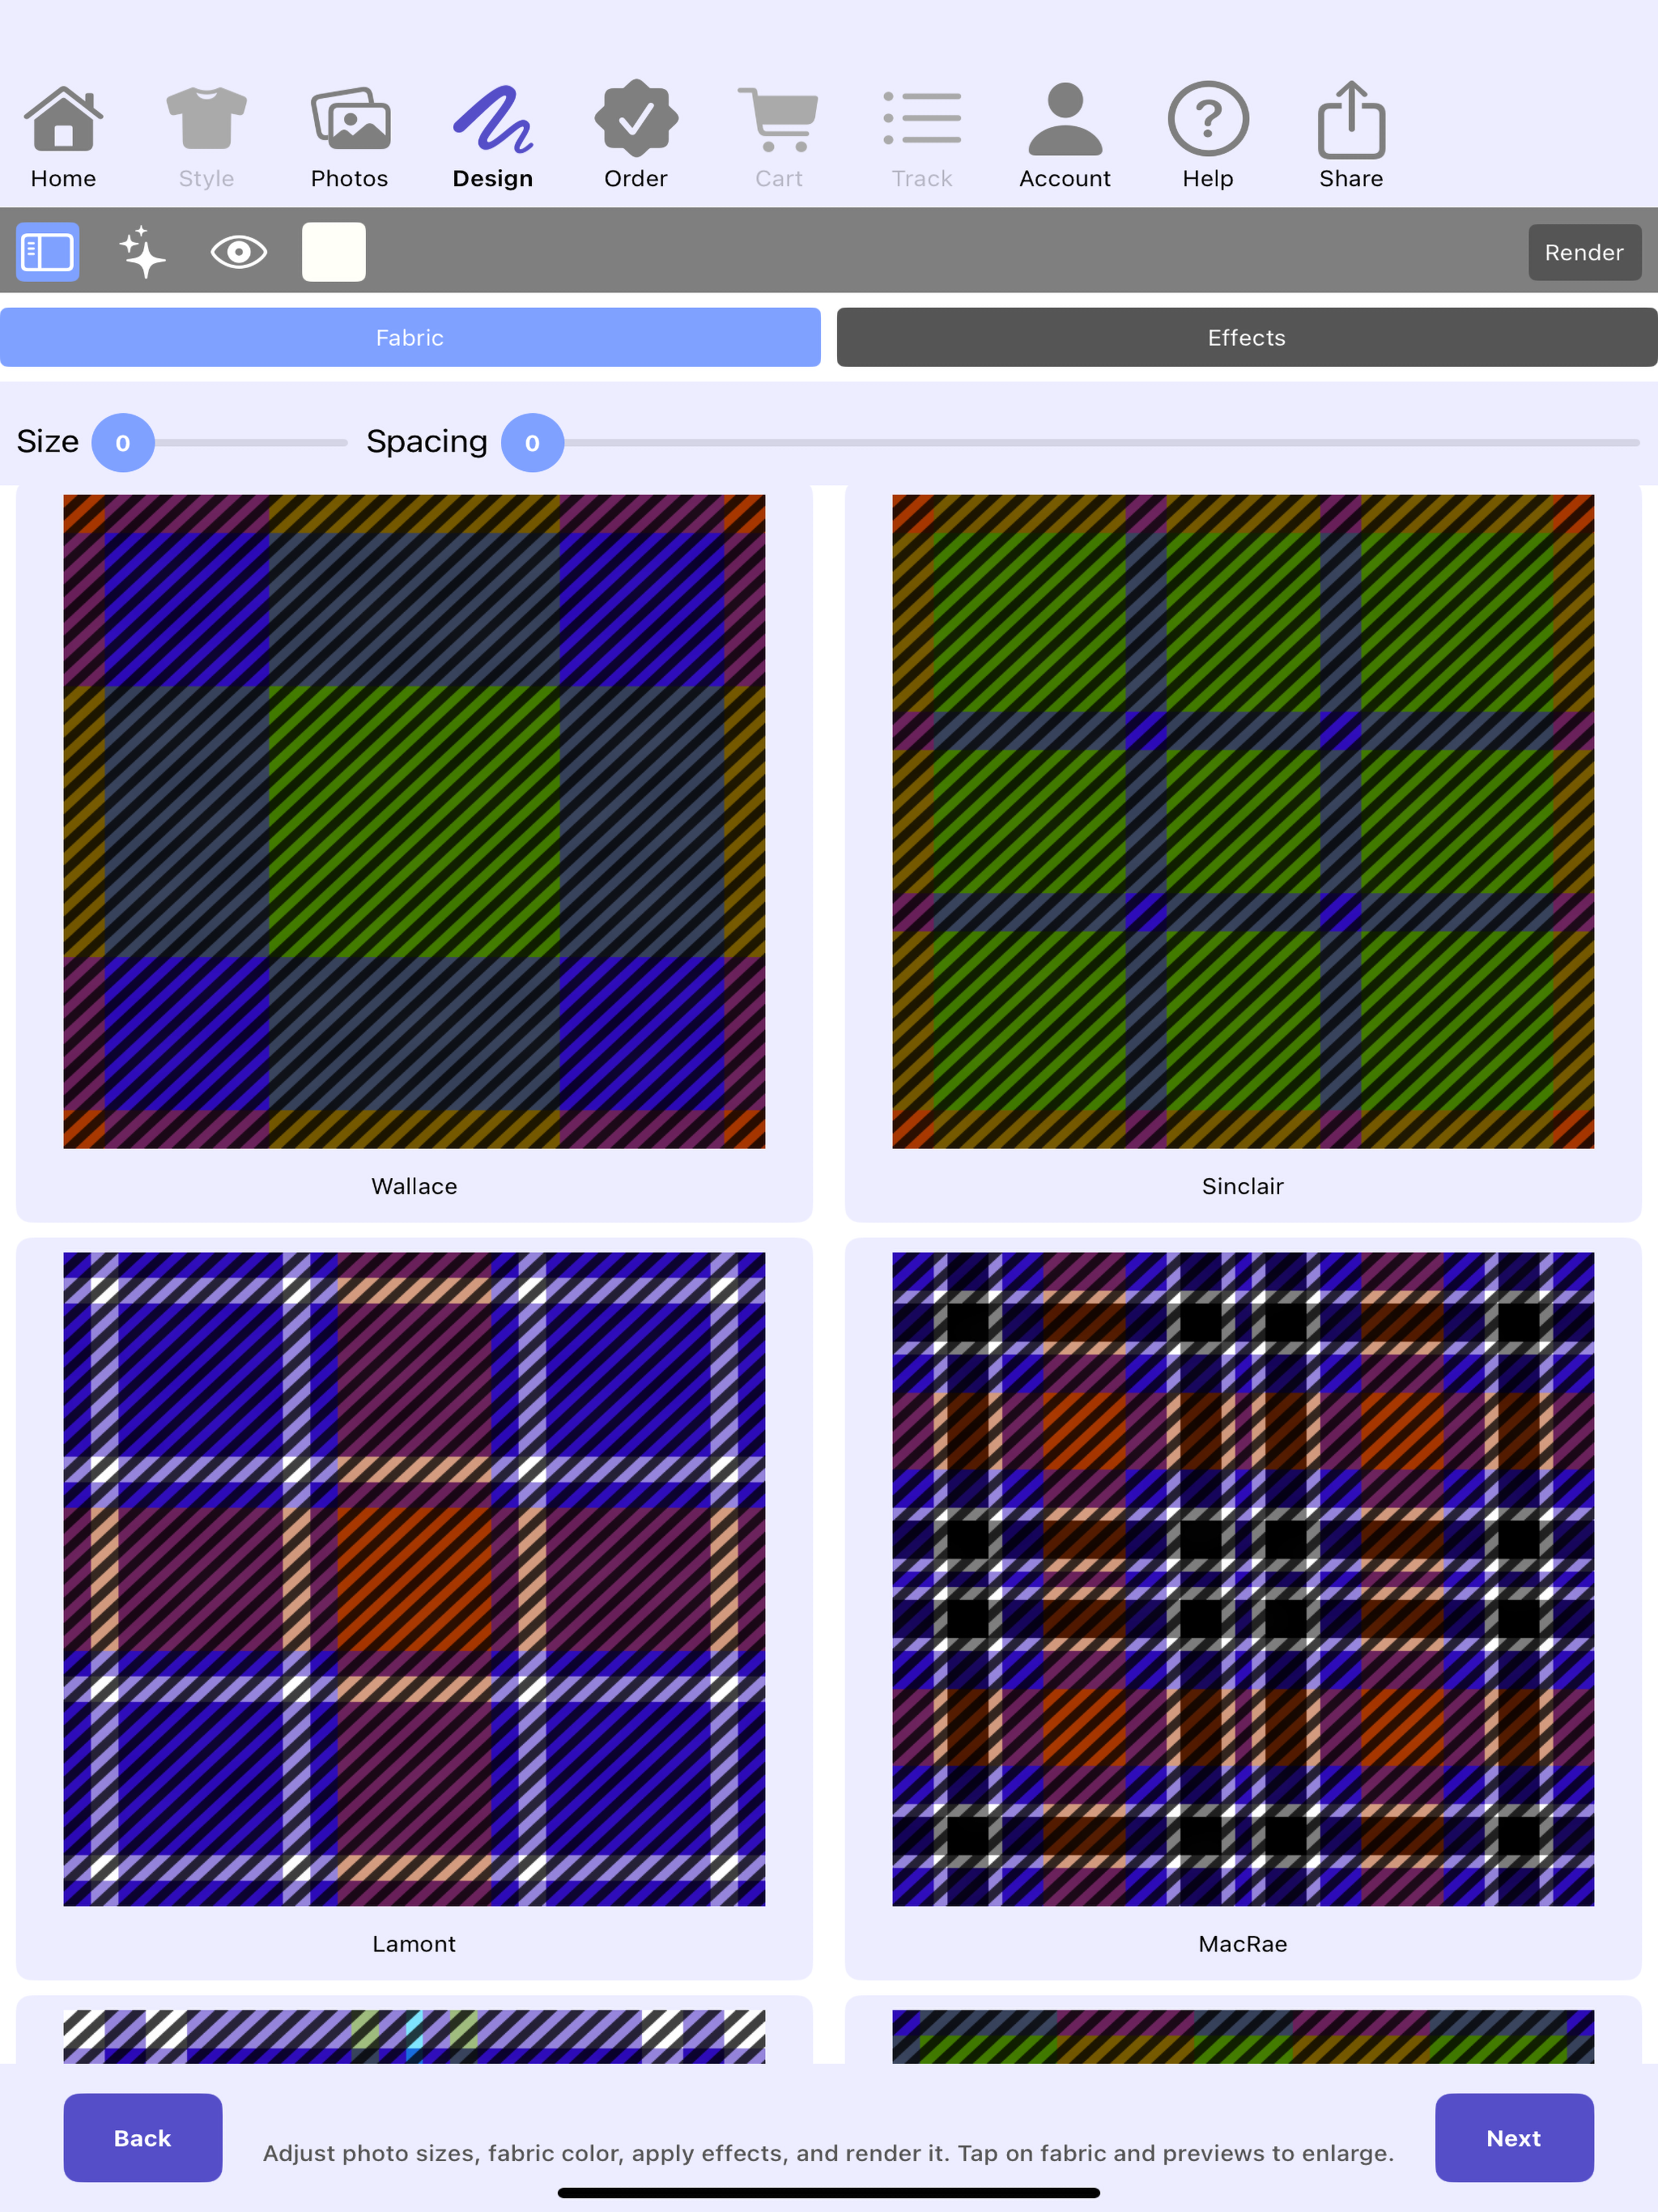This screenshot has width=1658, height=2212.
Task: Open the Help page
Action: pyautogui.click(x=1208, y=136)
